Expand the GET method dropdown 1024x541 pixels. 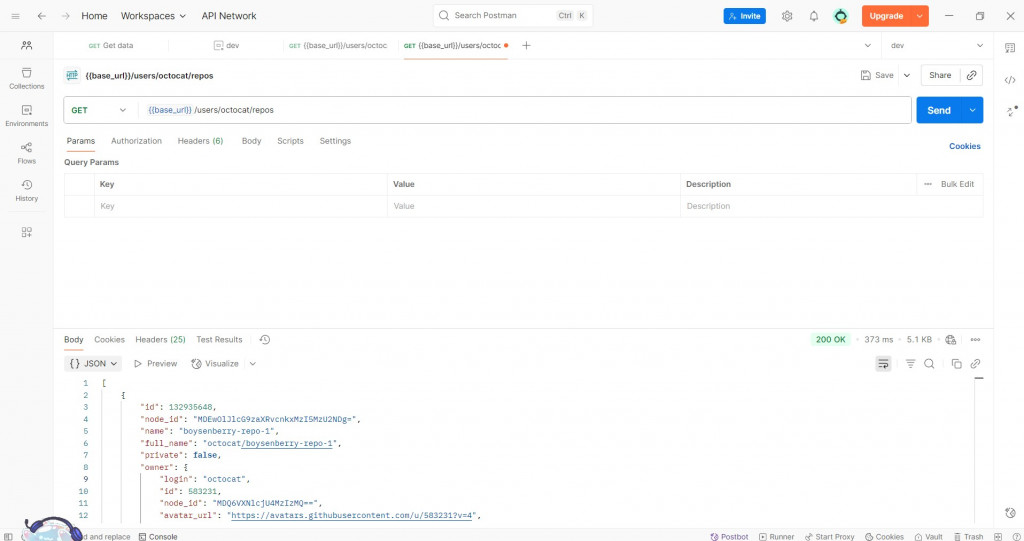99,110
